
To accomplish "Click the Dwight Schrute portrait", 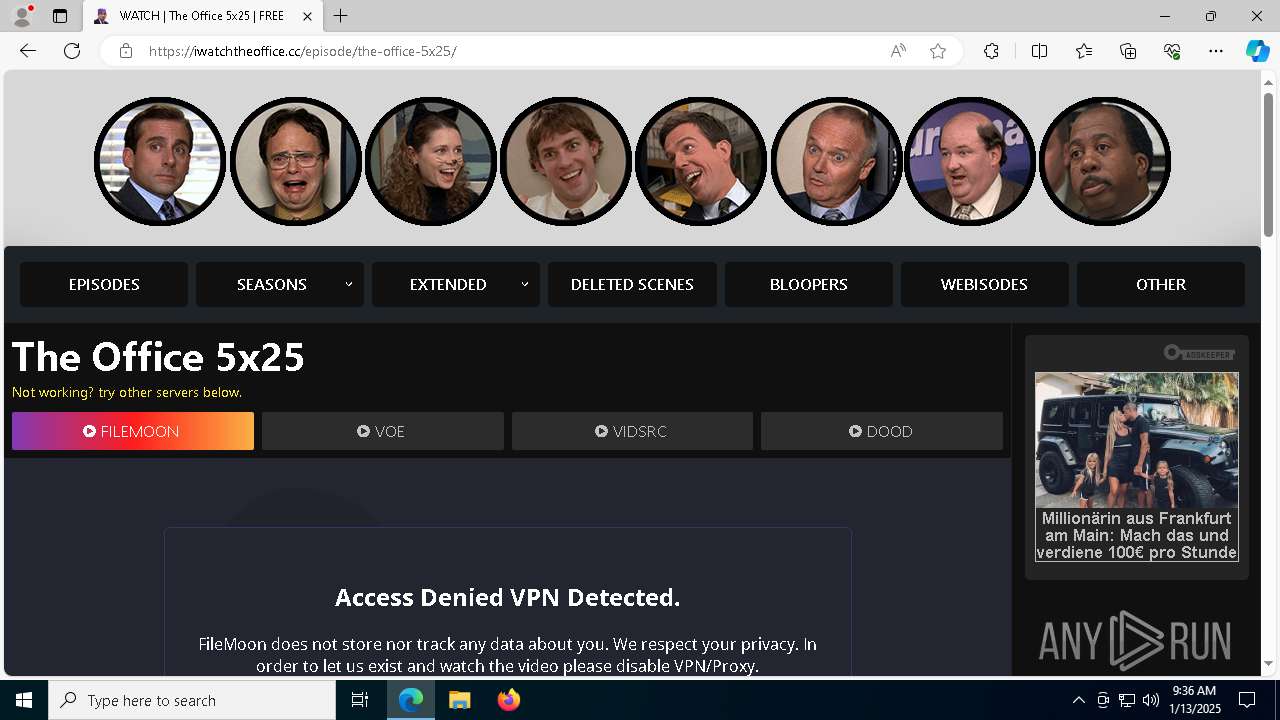I will click(x=296, y=161).
